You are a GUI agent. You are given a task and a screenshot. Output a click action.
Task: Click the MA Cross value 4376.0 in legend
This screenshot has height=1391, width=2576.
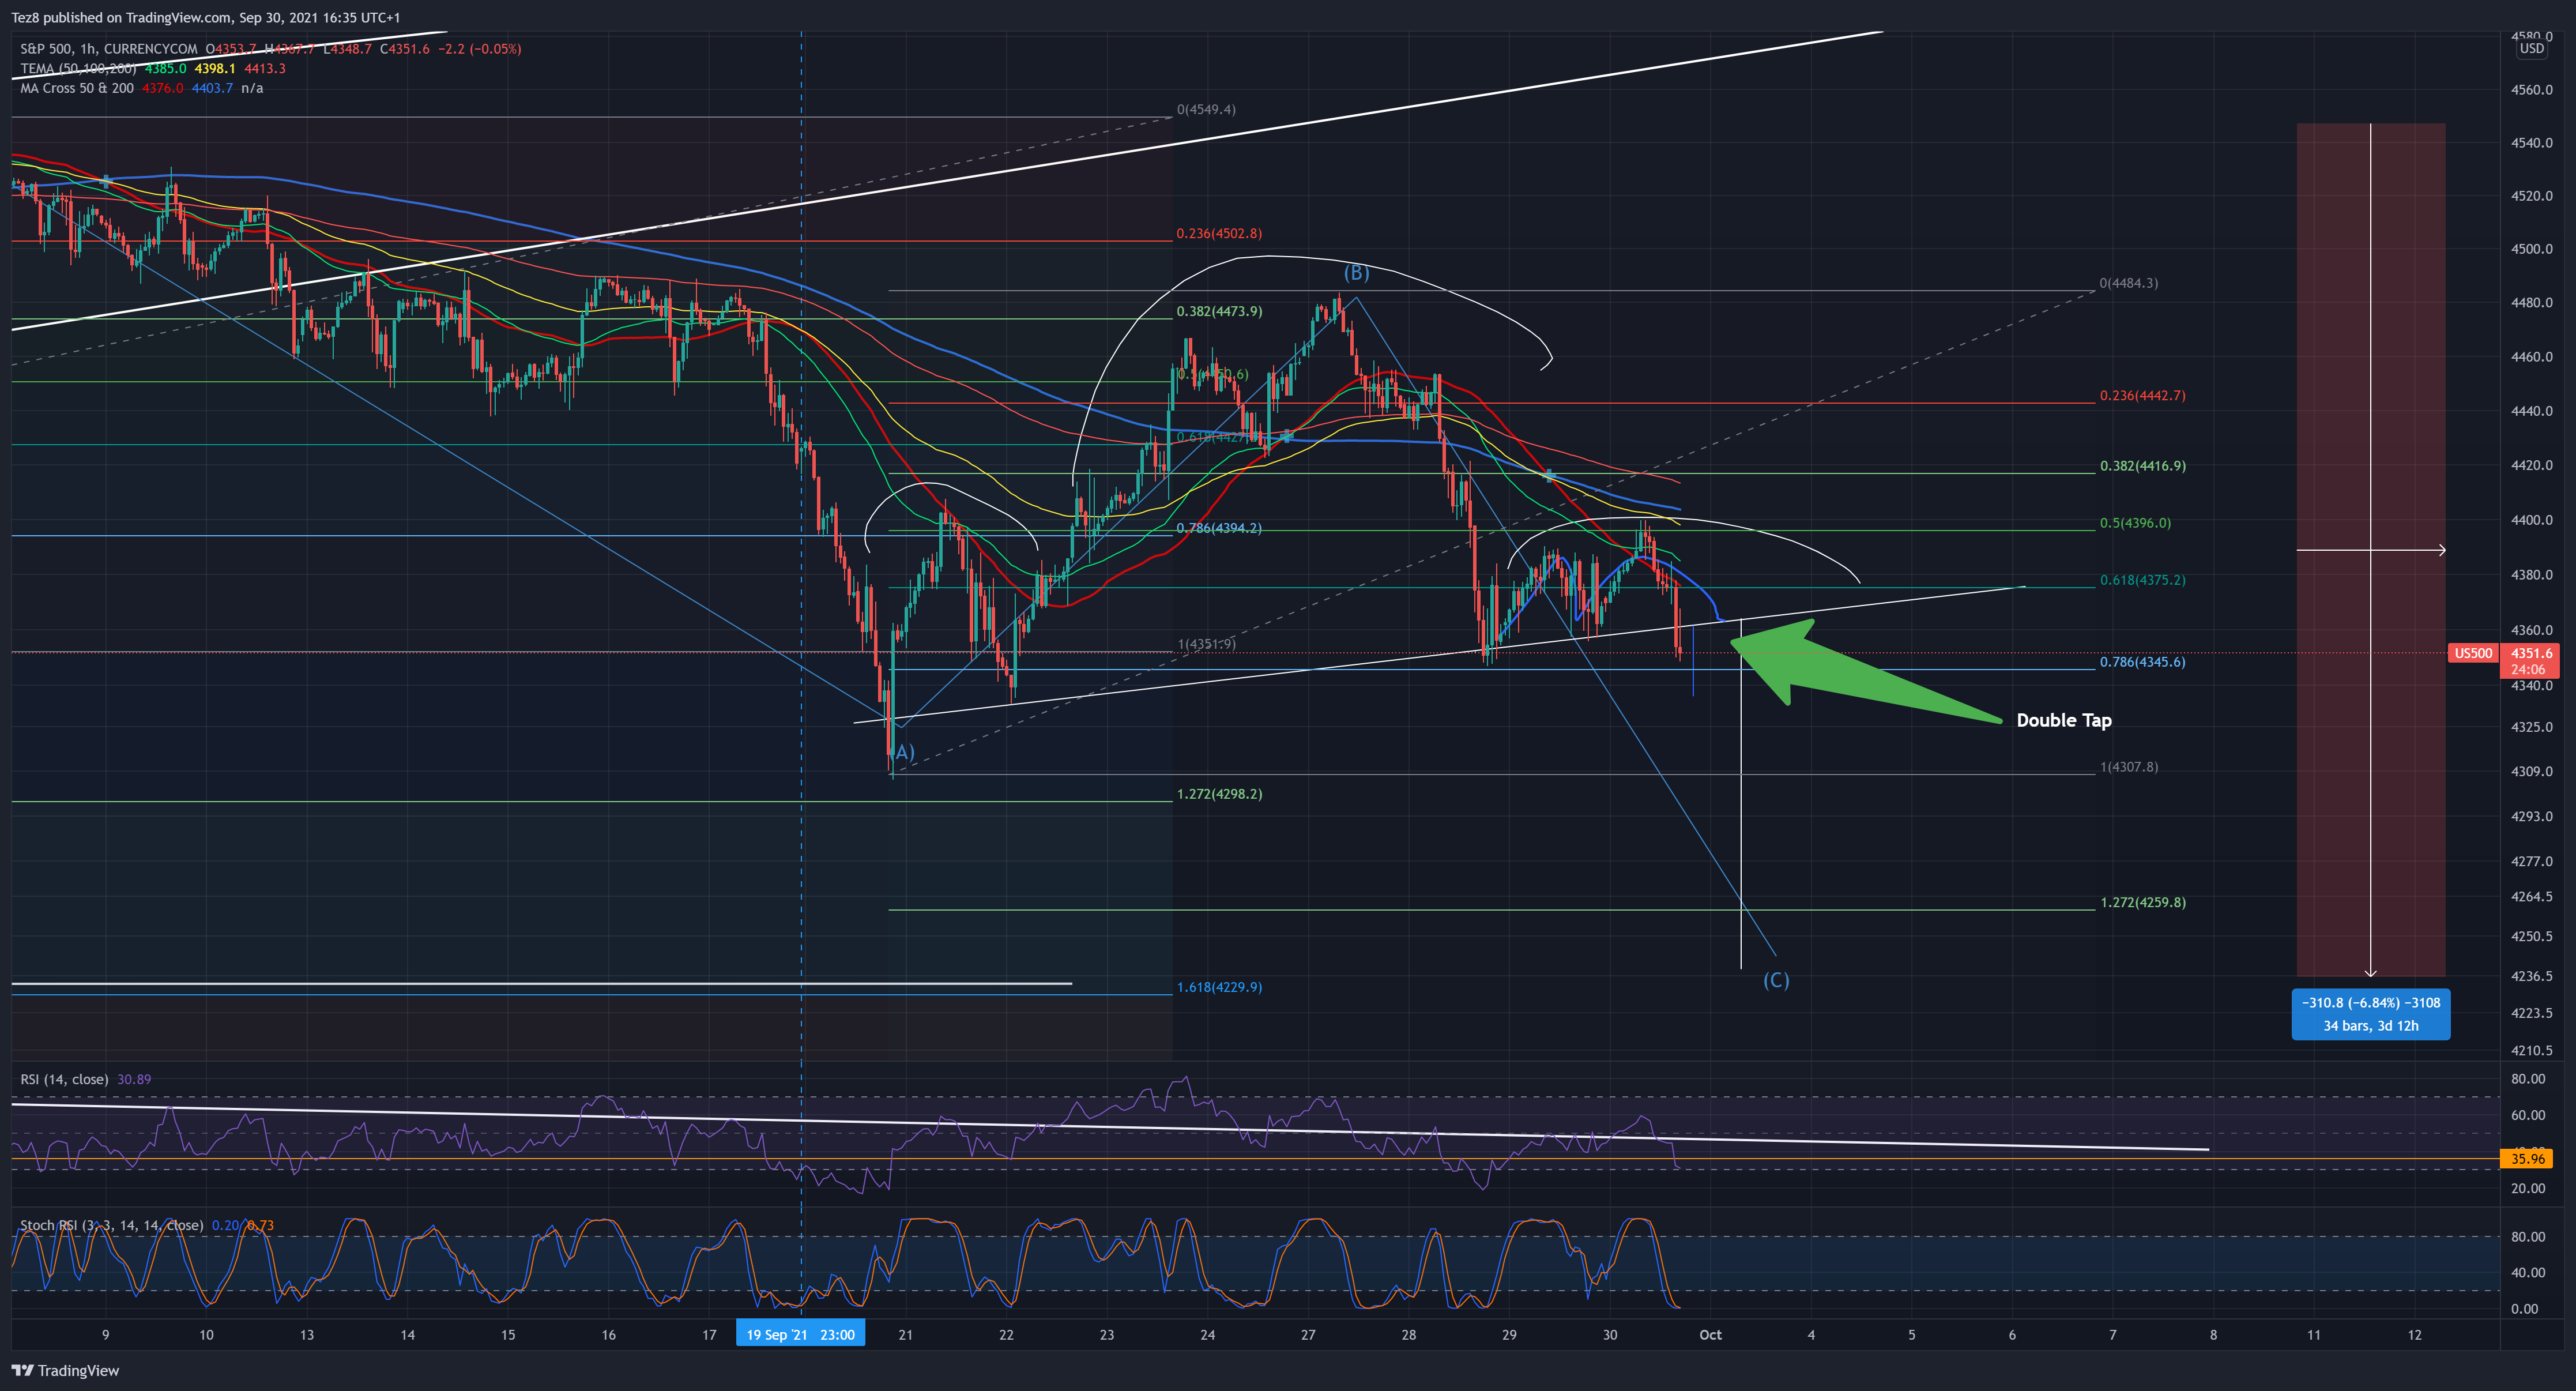(x=163, y=88)
